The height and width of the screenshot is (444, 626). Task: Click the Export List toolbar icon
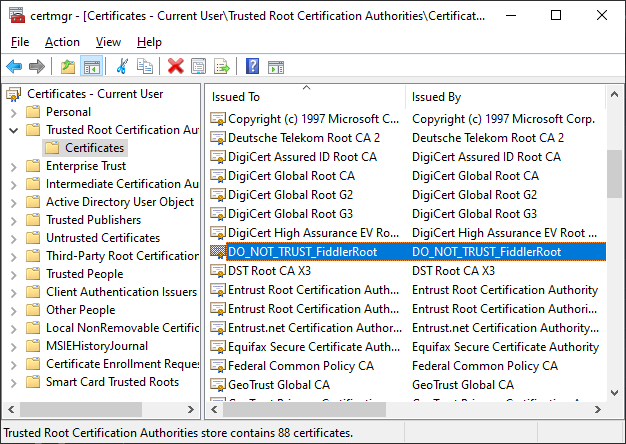click(x=222, y=67)
